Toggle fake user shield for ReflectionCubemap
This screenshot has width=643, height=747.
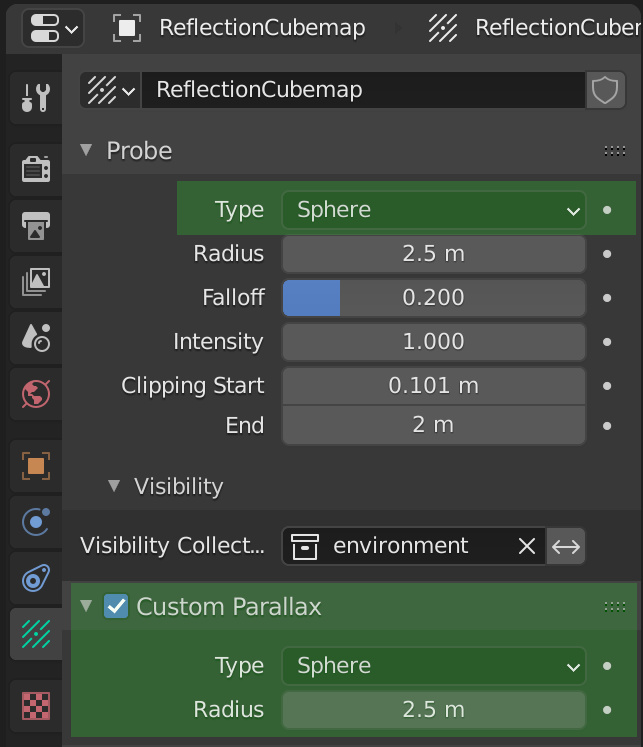(x=605, y=90)
